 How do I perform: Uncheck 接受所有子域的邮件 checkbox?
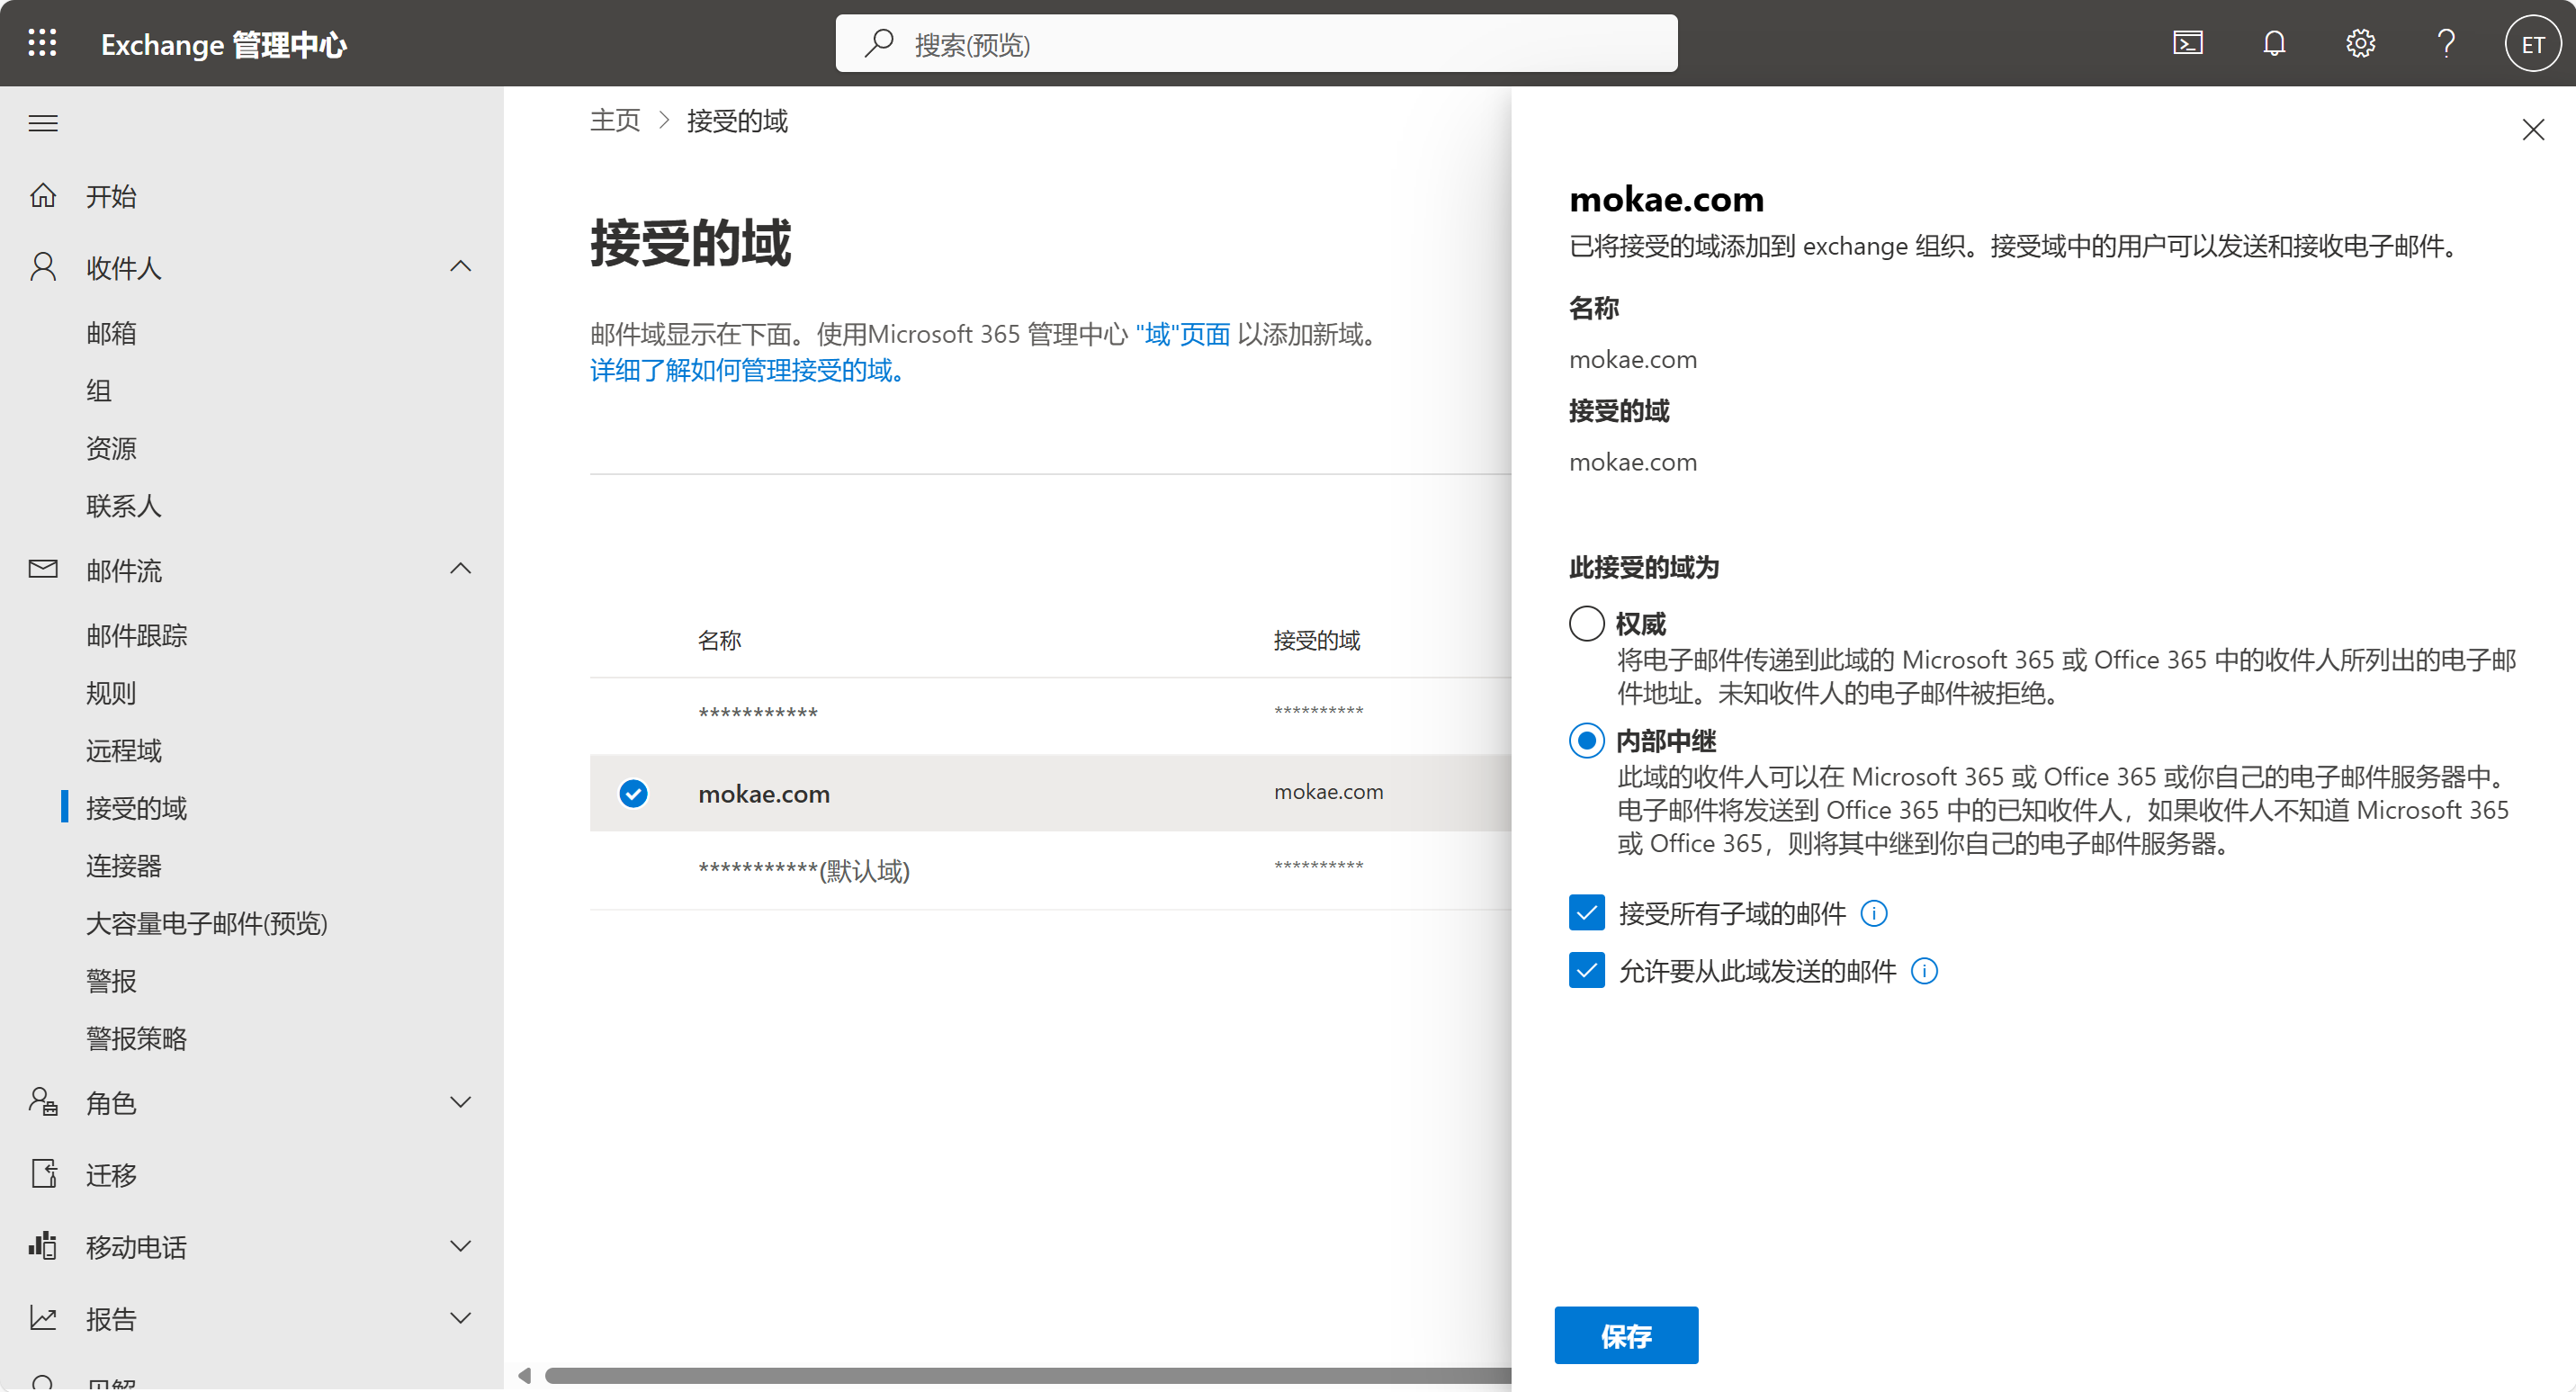[1586, 913]
